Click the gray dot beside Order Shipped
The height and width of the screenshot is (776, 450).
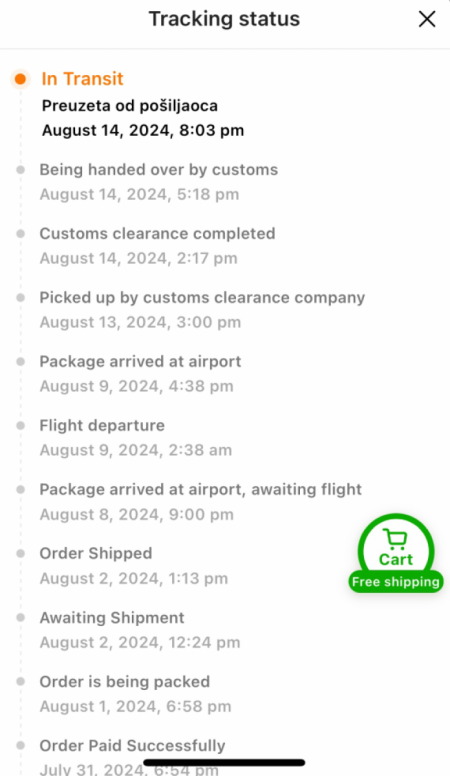20,553
